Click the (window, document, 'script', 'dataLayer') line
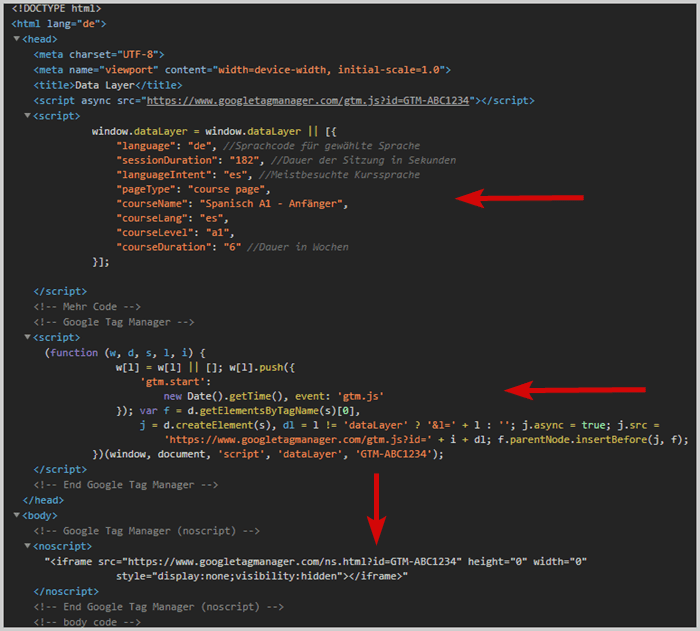The image size is (700, 631). click(268, 454)
